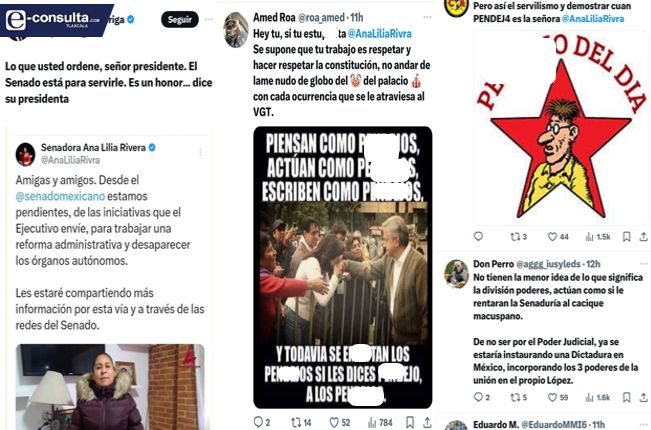Retweet the star cartoon tweet with 3 reposts
The image size is (651, 430).
[519, 237]
